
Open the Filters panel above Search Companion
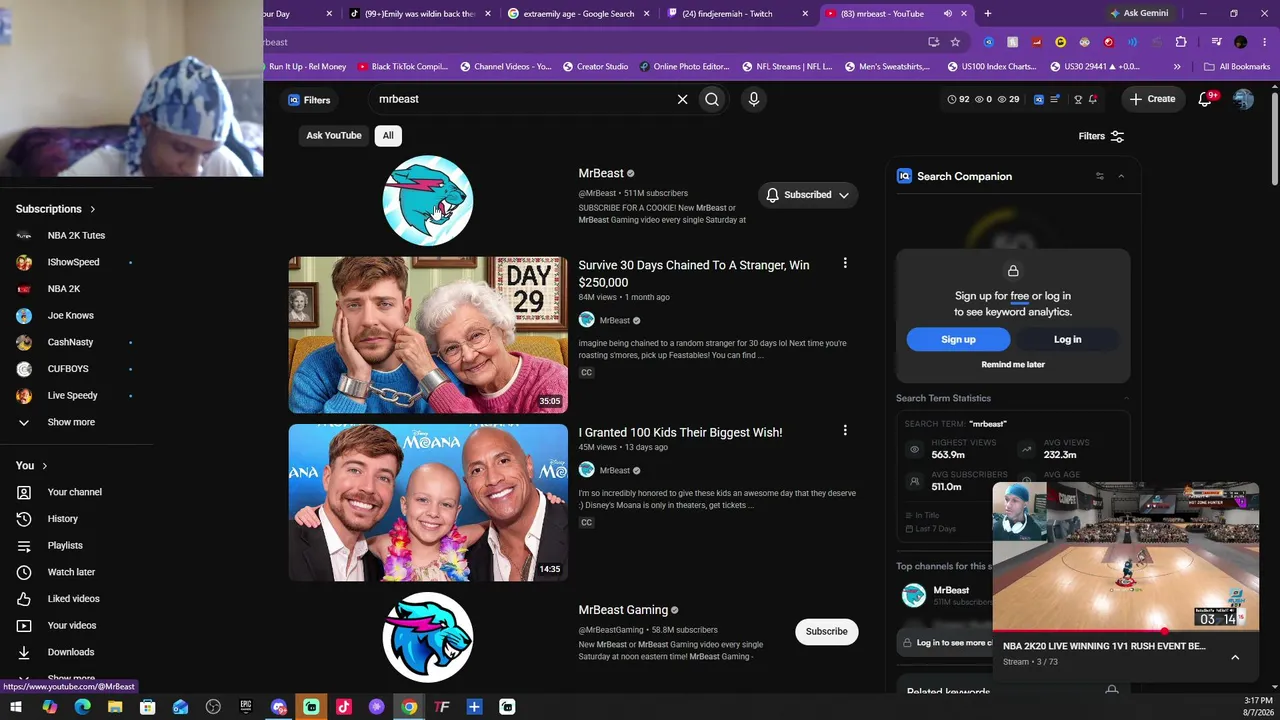[x=1101, y=136]
